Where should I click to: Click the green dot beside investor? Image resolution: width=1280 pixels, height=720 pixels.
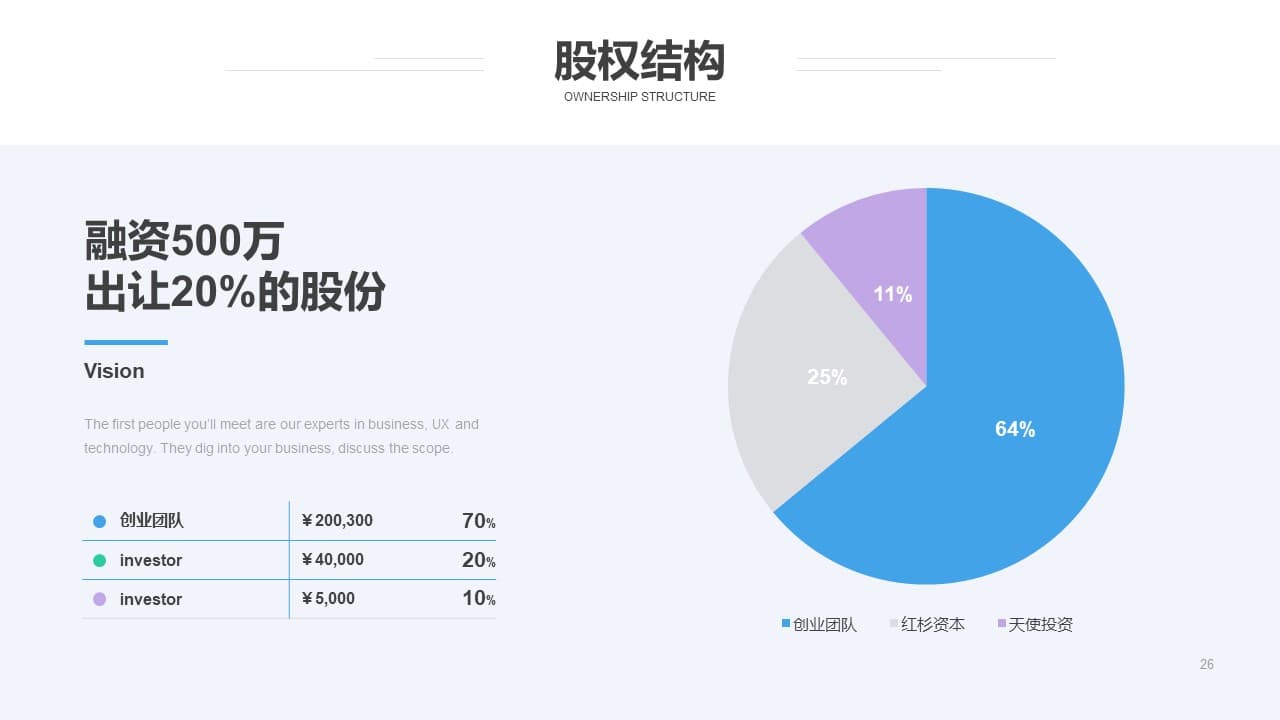(99, 560)
